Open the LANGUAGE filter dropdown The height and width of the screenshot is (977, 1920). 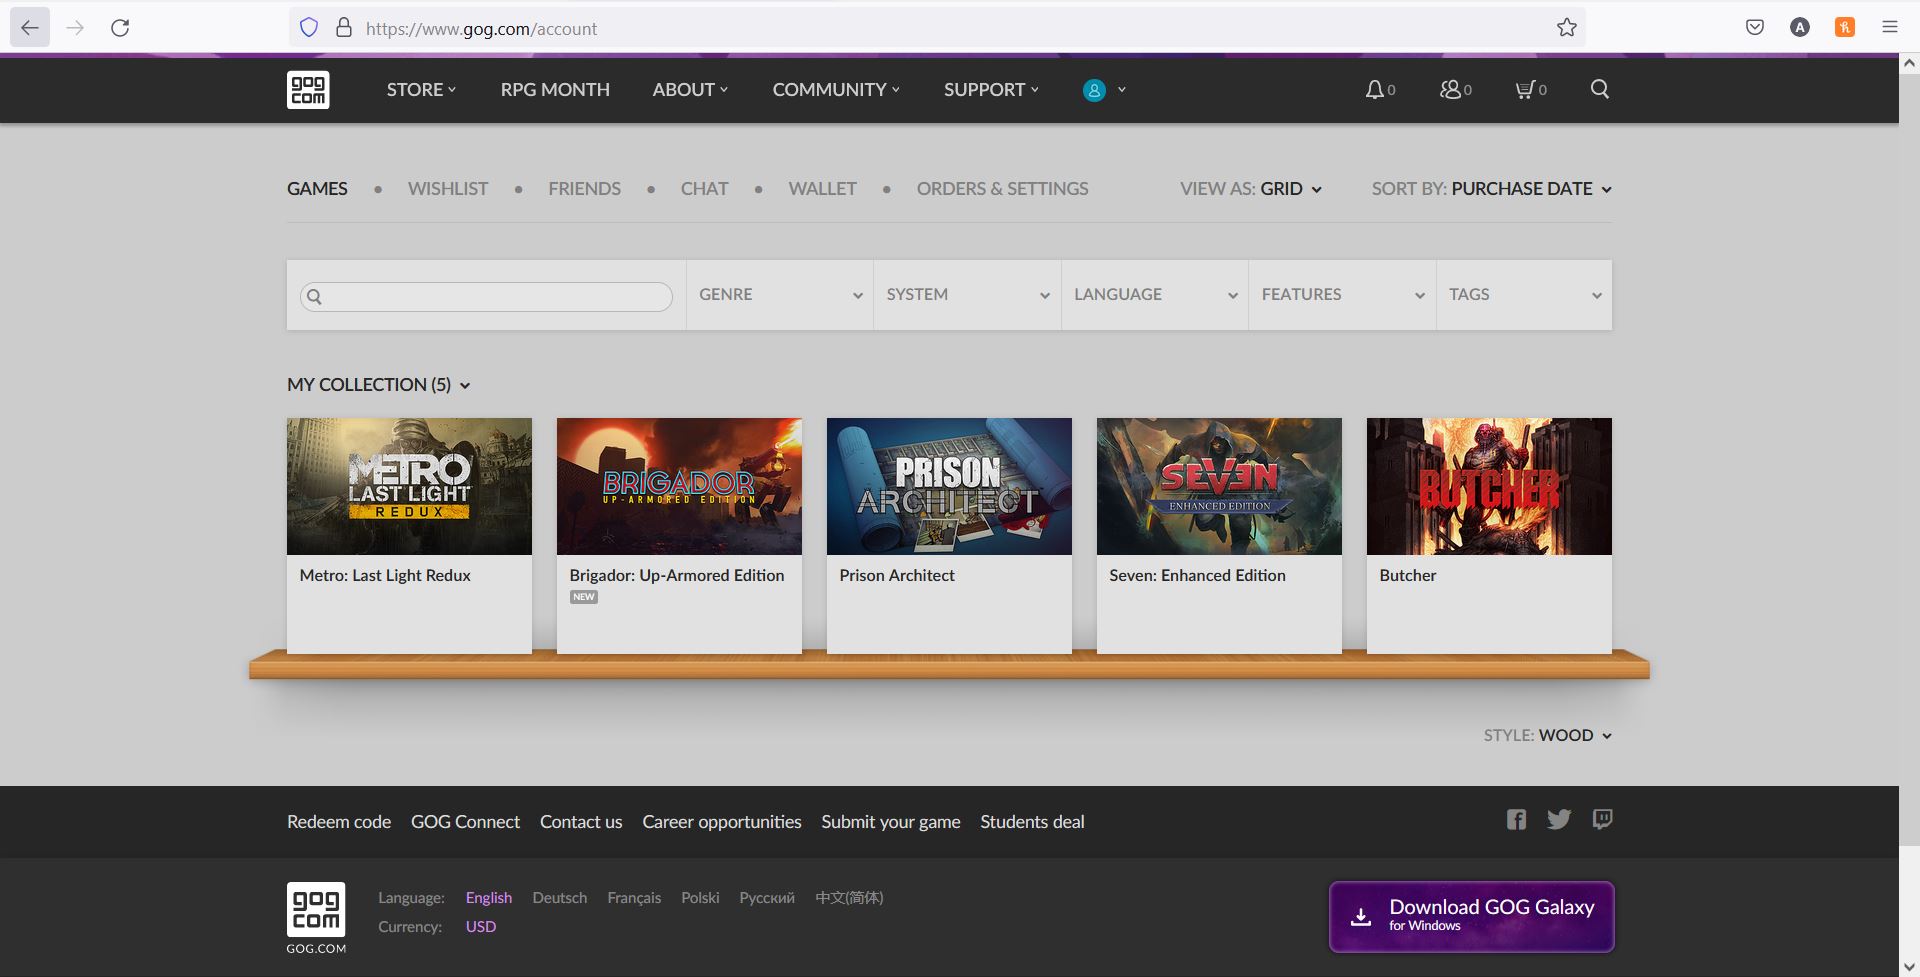1155,295
